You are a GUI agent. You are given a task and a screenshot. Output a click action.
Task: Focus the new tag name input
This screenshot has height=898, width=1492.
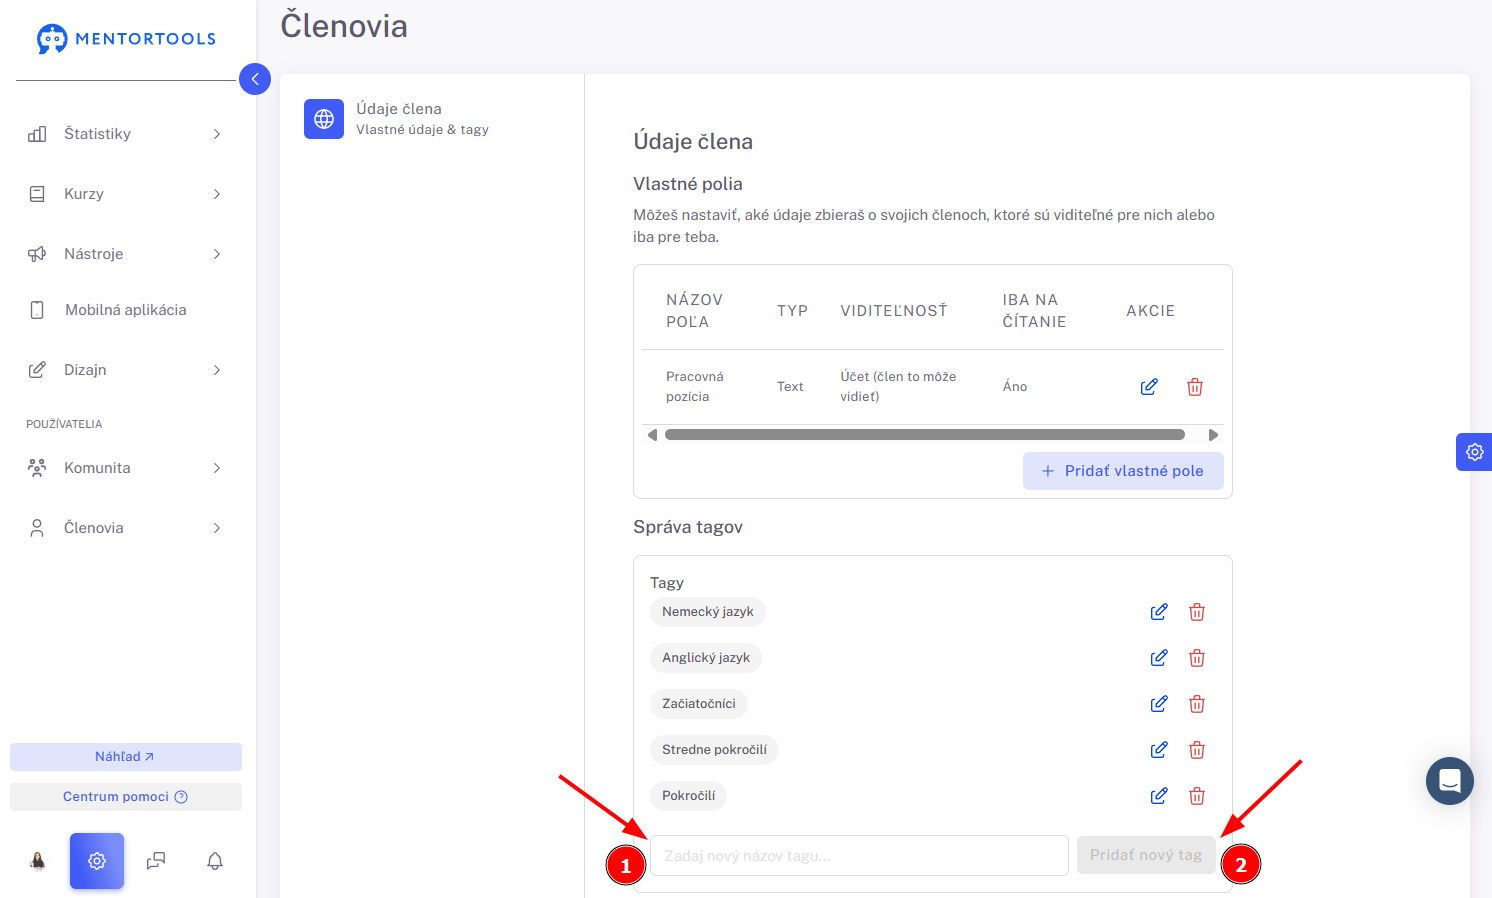[x=859, y=856]
